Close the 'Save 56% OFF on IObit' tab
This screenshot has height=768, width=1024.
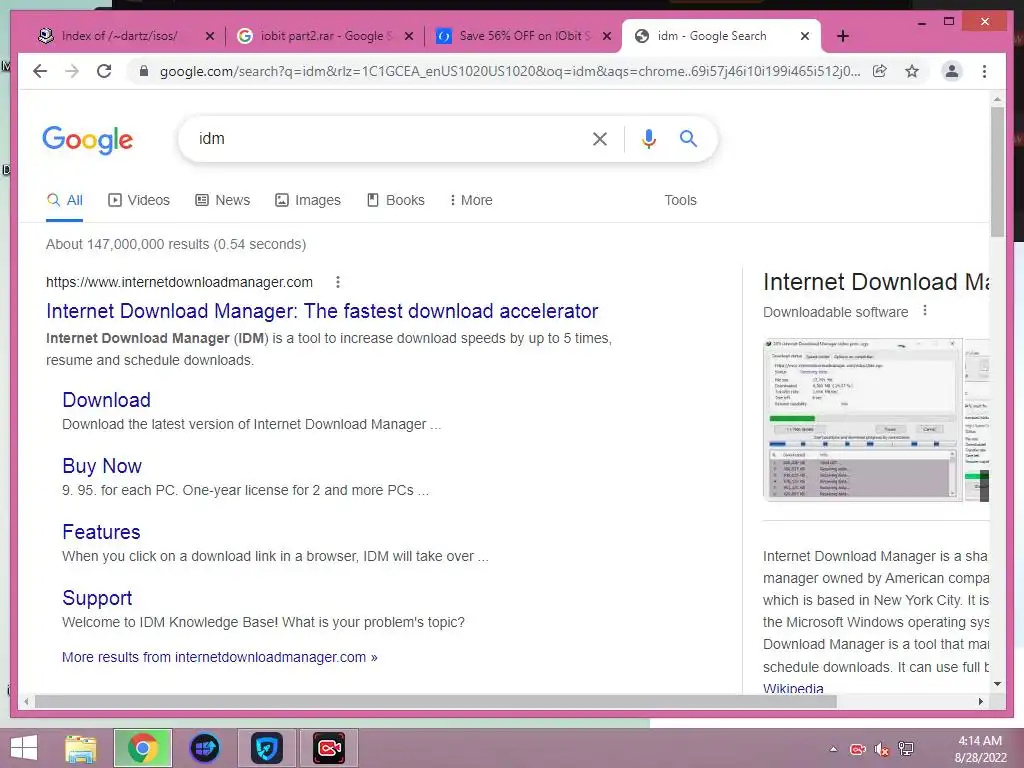pyautogui.click(x=607, y=36)
